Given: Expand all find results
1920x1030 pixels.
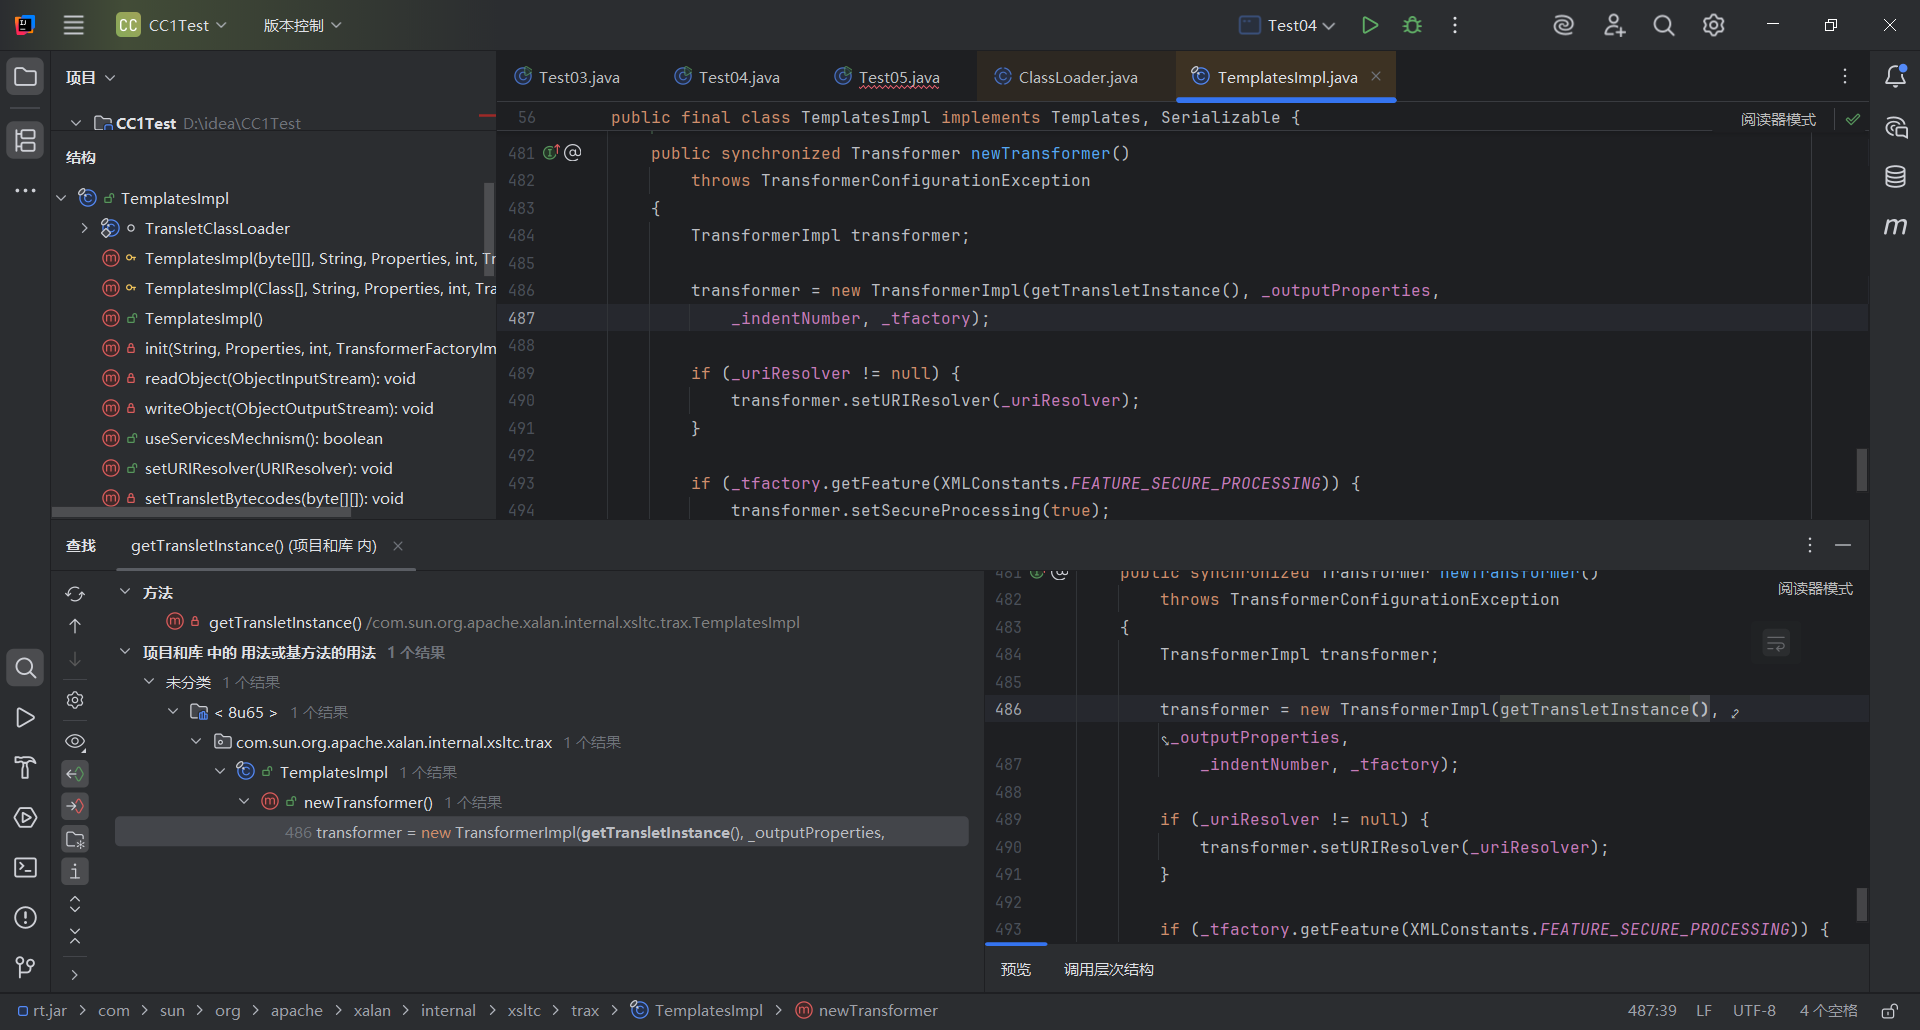Looking at the screenshot, I should (75, 904).
